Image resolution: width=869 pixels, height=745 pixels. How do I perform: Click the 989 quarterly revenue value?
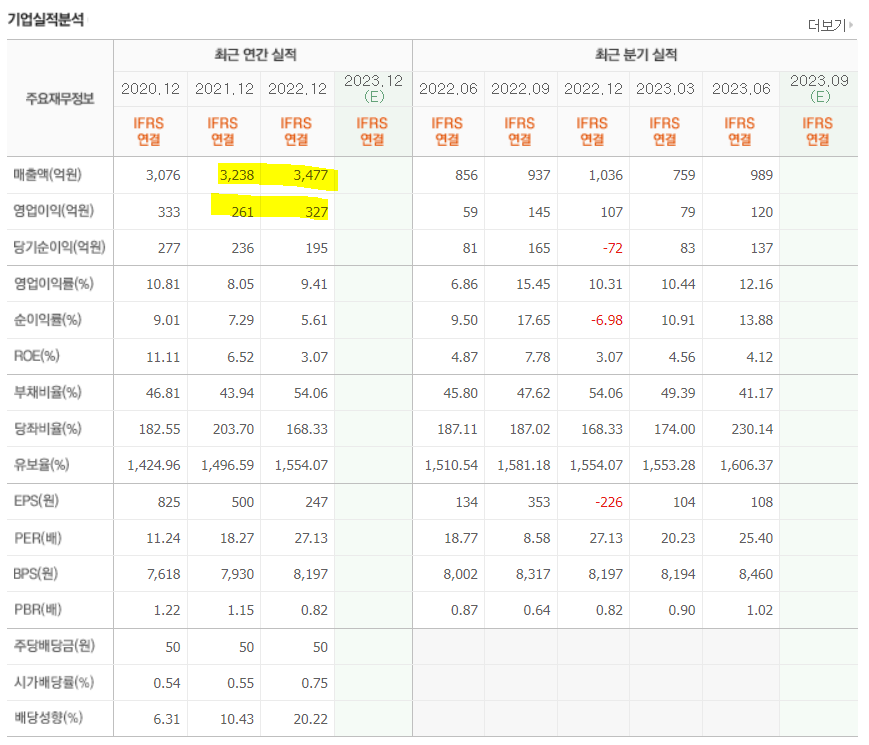point(761,175)
